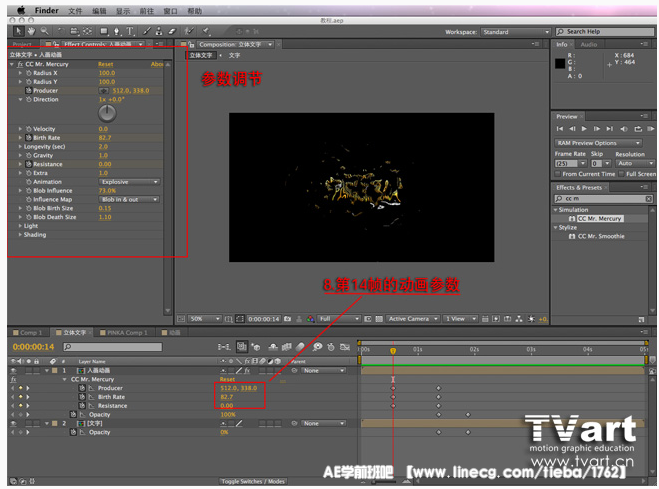Select the Eraser tool

pyautogui.click(x=172, y=31)
